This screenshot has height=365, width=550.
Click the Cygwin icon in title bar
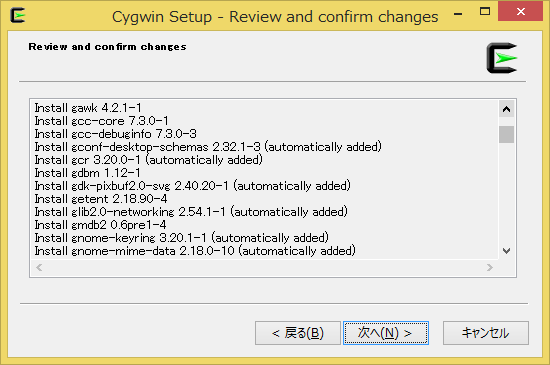point(18,15)
